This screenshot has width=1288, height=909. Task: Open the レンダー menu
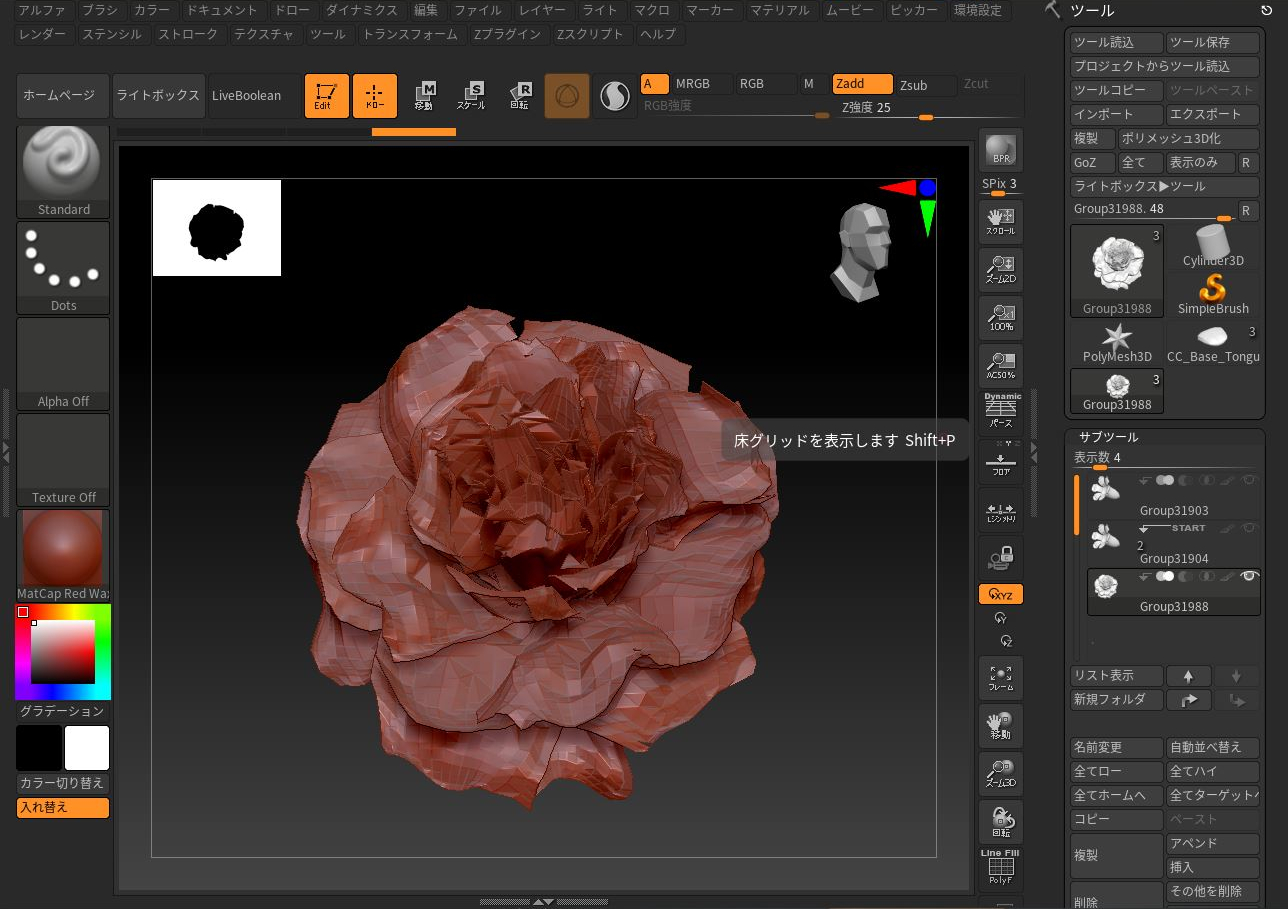[42, 34]
